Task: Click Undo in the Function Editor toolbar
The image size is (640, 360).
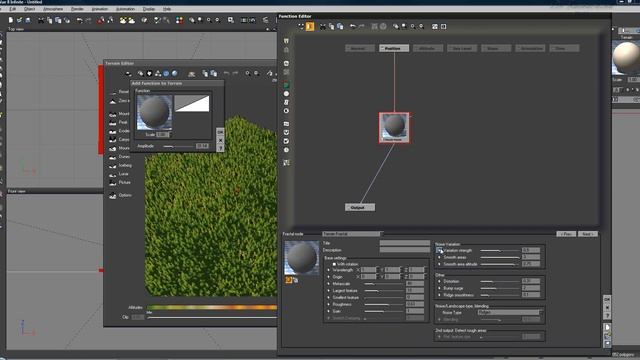Action: [353, 27]
